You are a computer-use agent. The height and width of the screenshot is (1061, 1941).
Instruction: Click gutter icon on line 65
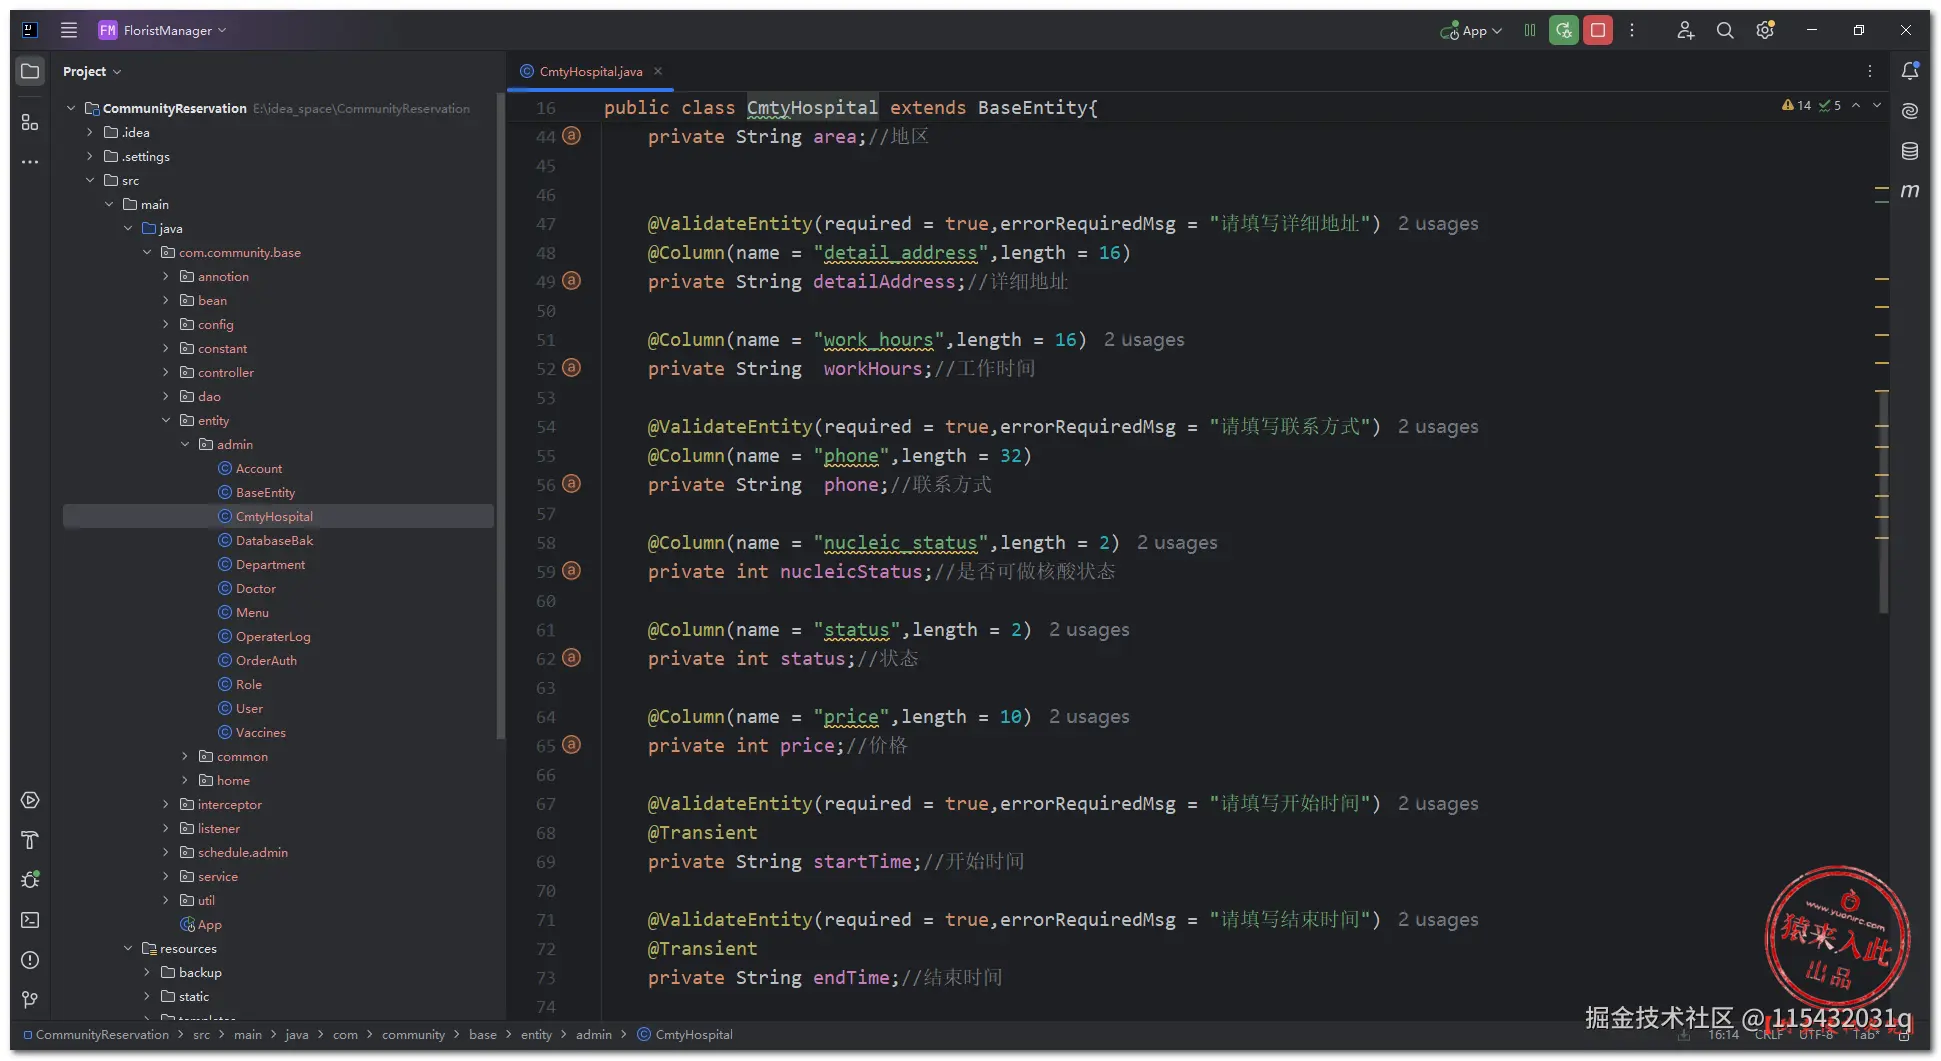tap(571, 745)
